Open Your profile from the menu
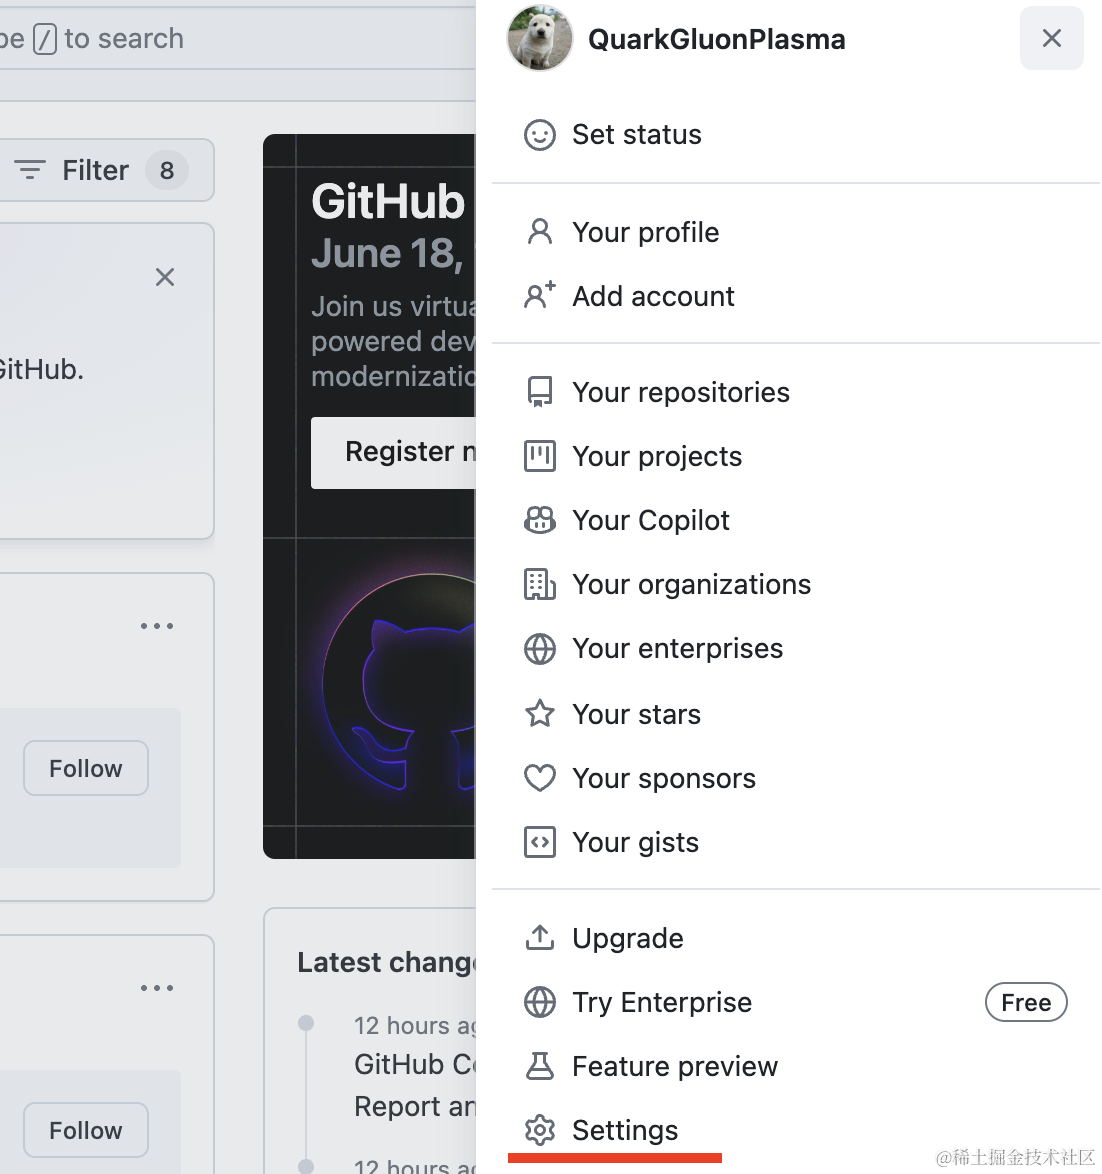Viewport: 1102px width, 1174px height. tap(645, 233)
